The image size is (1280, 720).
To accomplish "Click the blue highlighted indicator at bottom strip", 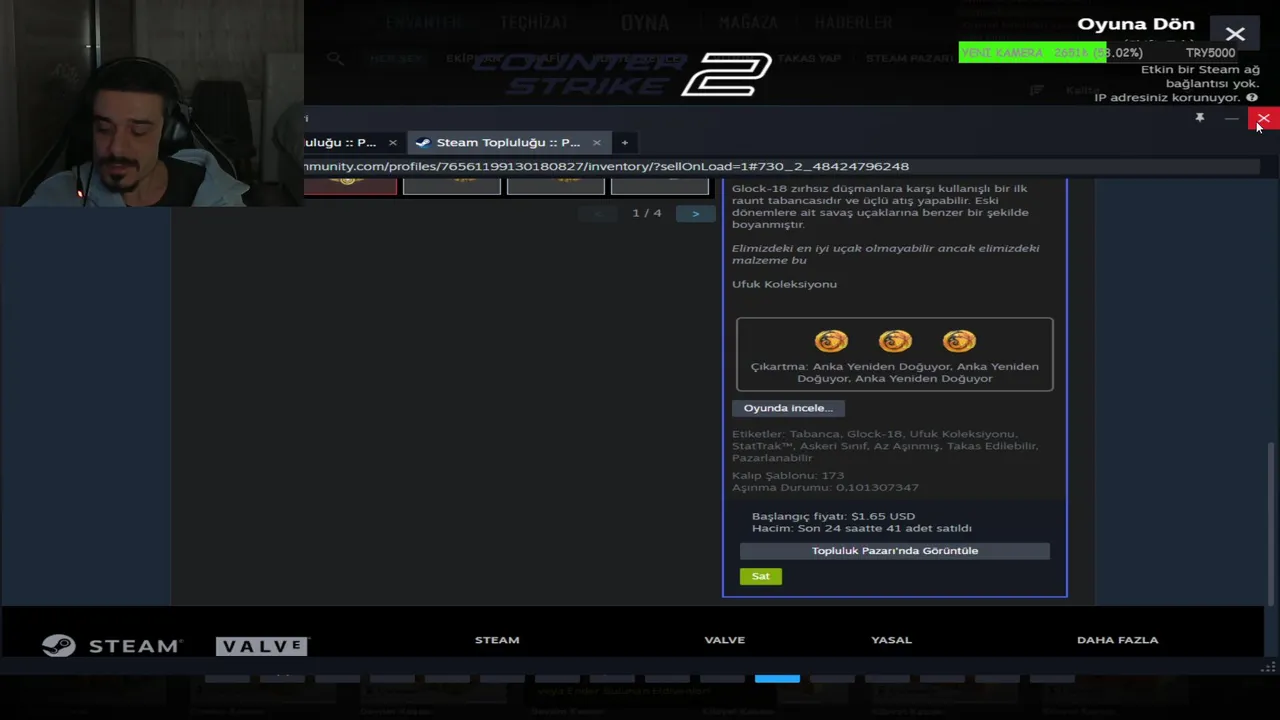I will pyautogui.click(x=777, y=679).
